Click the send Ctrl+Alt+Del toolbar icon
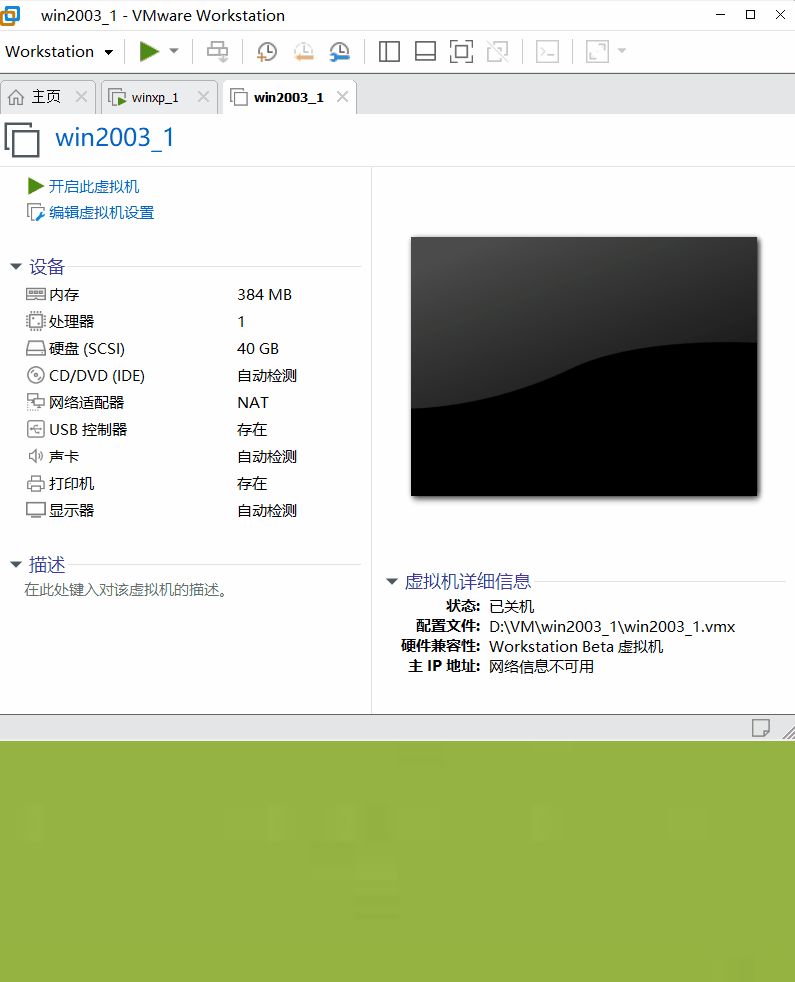The width and height of the screenshot is (795, 982). point(217,51)
